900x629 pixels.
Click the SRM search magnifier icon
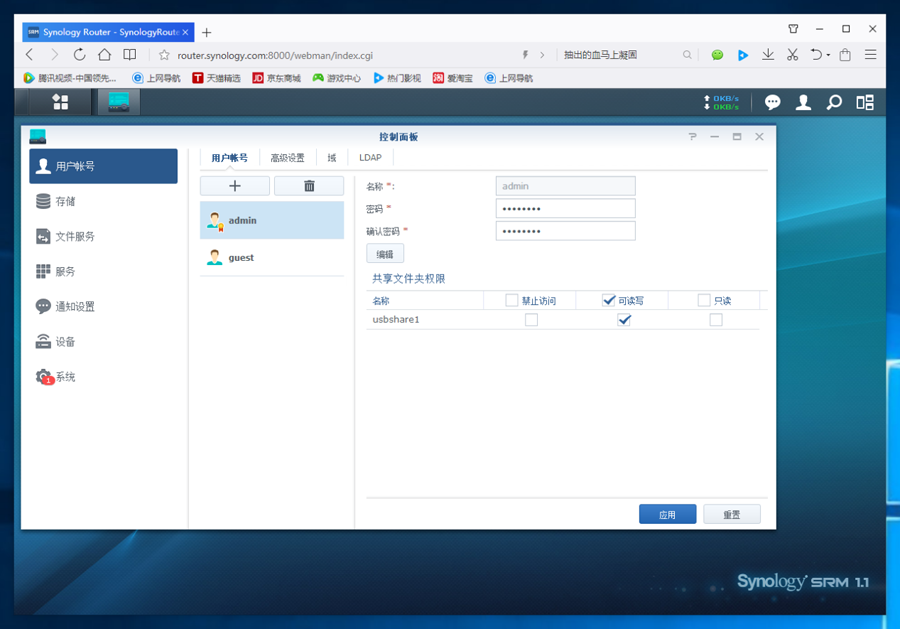(x=834, y=102)
